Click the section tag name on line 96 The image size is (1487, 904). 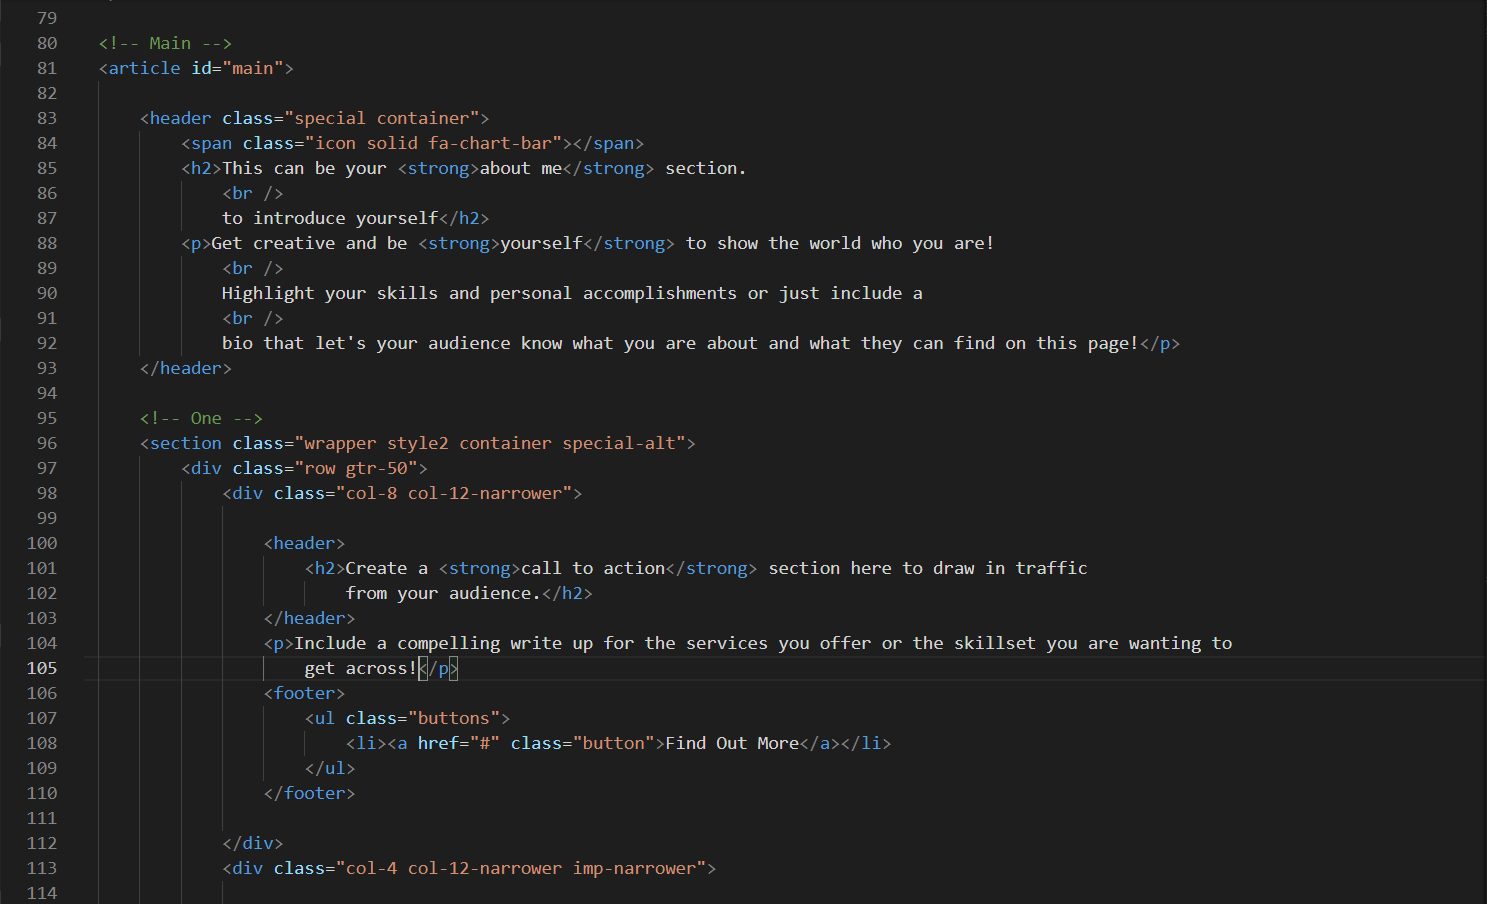[x=186, y=443]
